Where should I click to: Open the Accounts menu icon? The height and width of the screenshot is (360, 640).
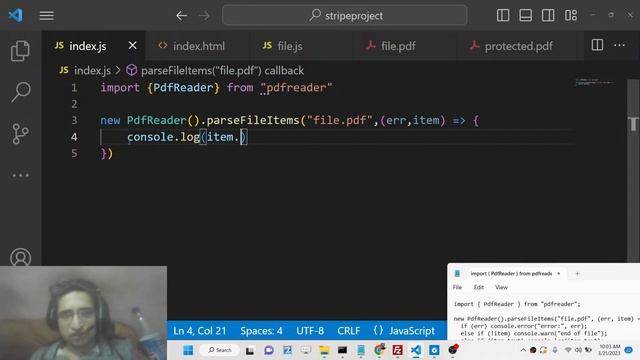(x=20, y=257)
